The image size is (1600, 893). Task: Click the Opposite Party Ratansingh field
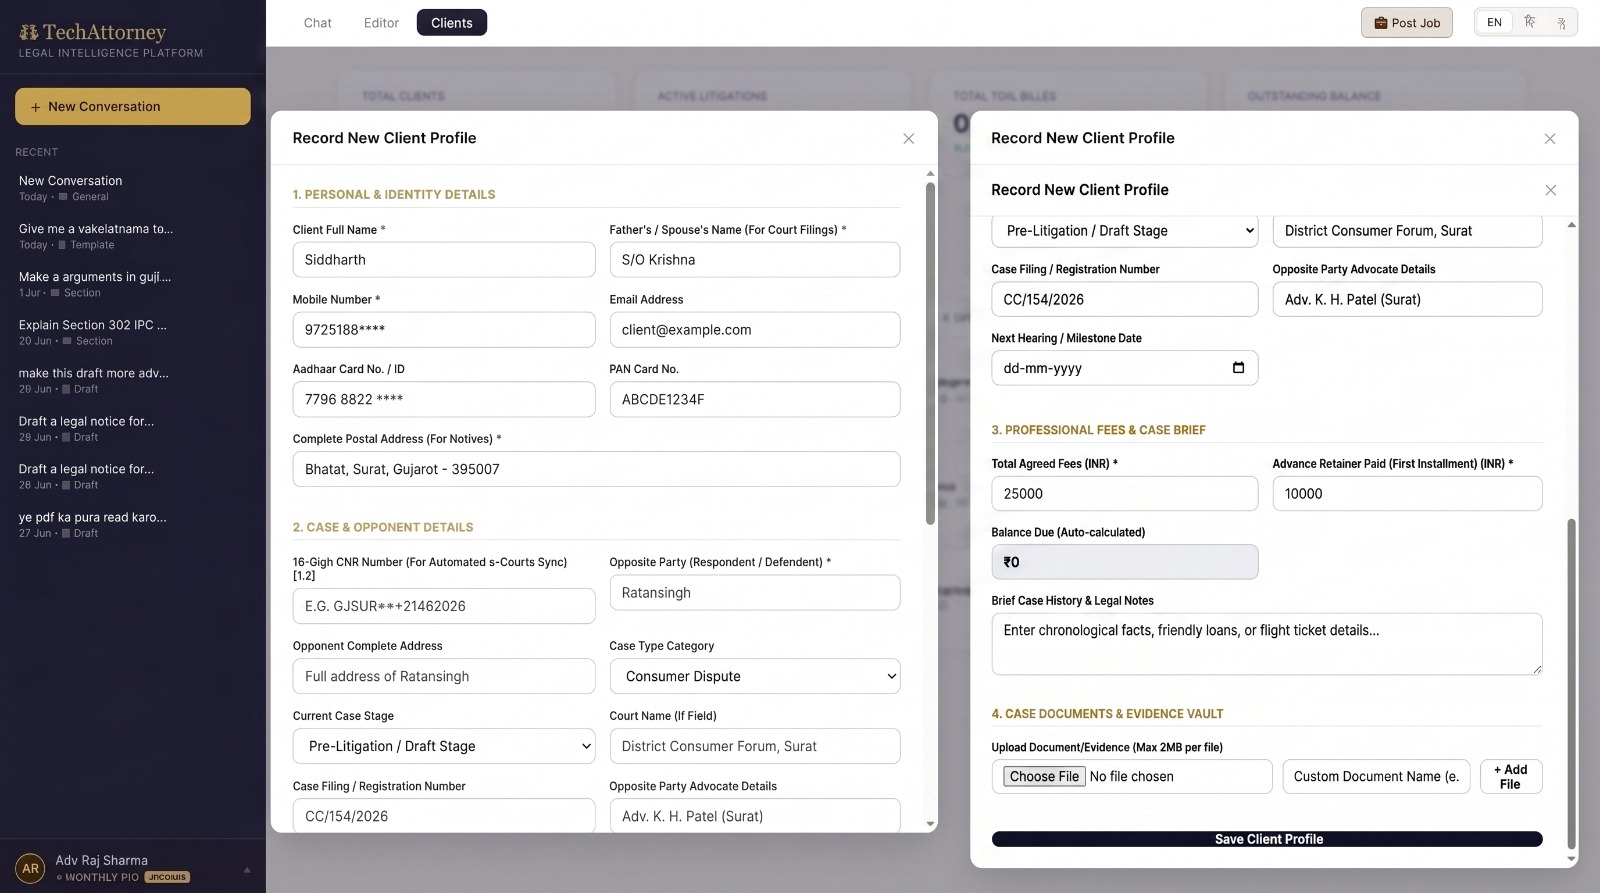coord(755,593)
